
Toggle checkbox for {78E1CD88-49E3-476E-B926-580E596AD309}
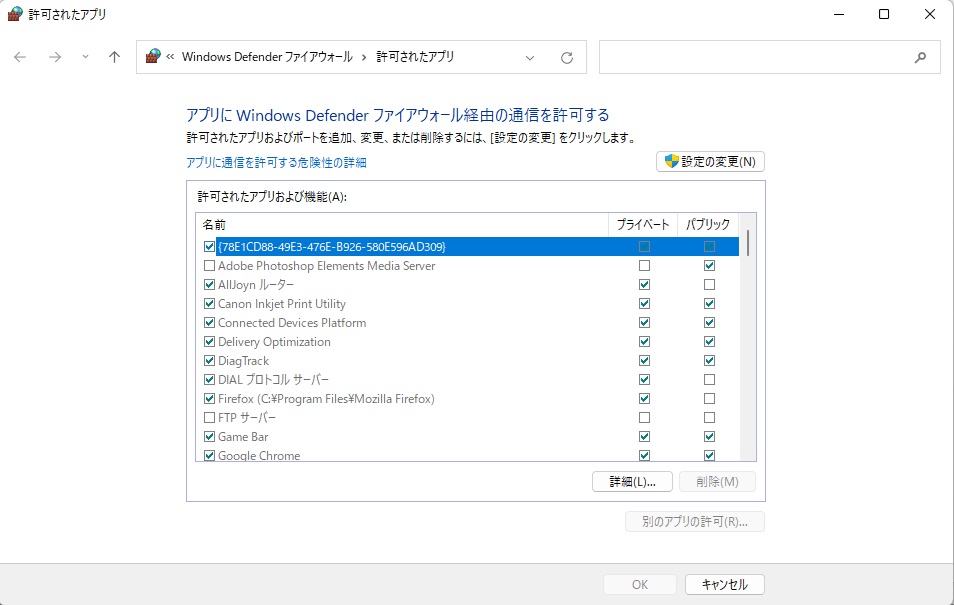[209, 247]
